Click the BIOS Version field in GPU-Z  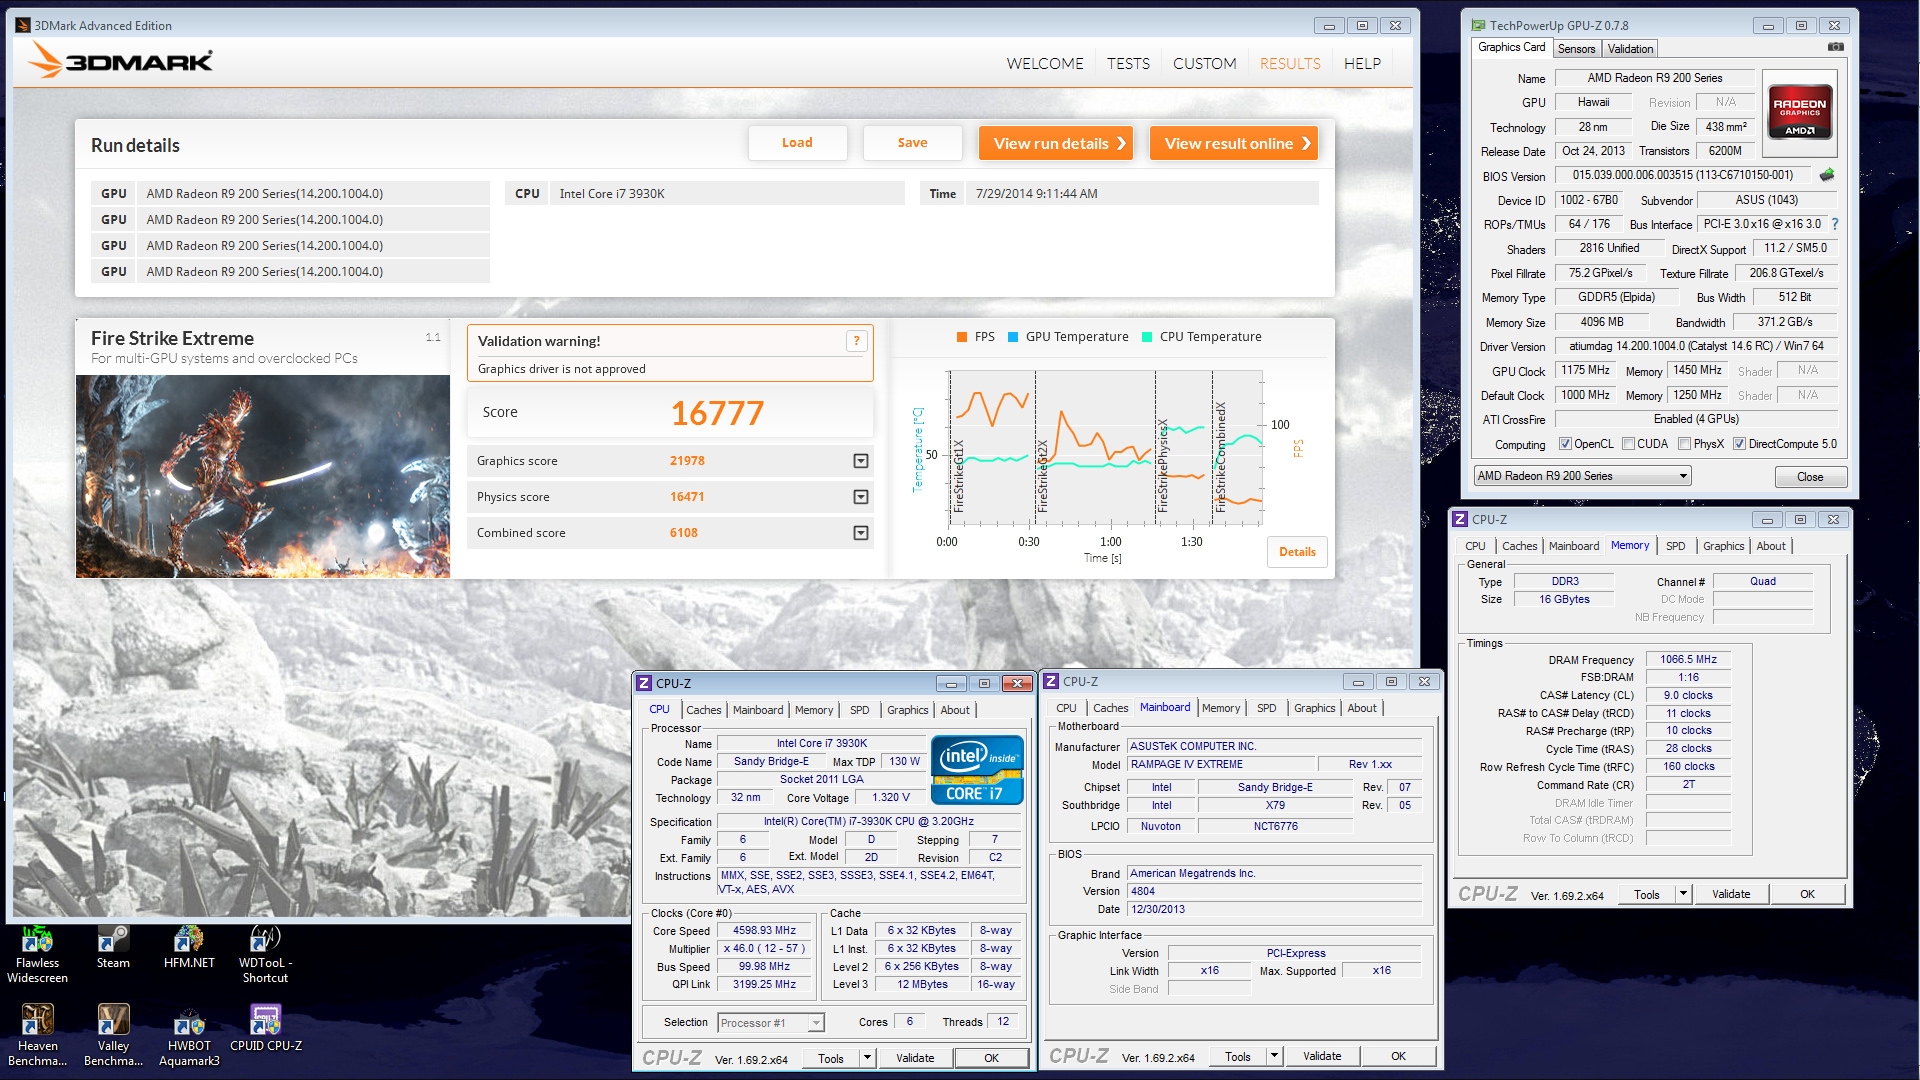point(1683,175)
